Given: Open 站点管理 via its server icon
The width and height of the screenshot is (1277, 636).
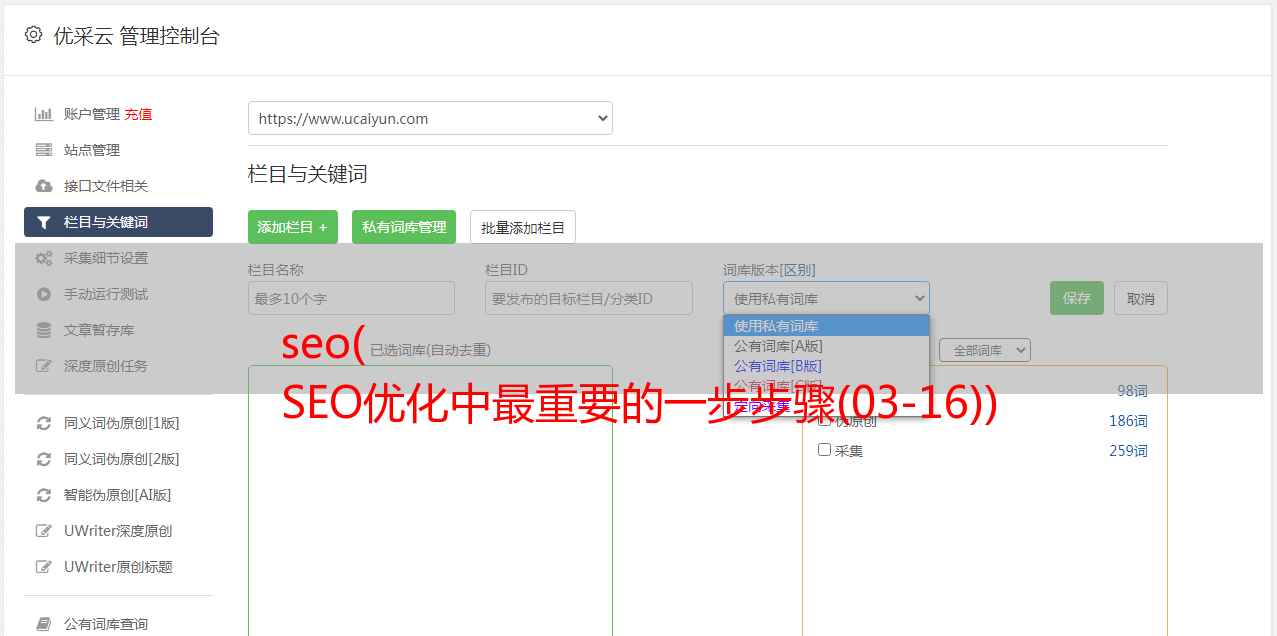Looking at the screenshot, I should (x=44, y=150).
